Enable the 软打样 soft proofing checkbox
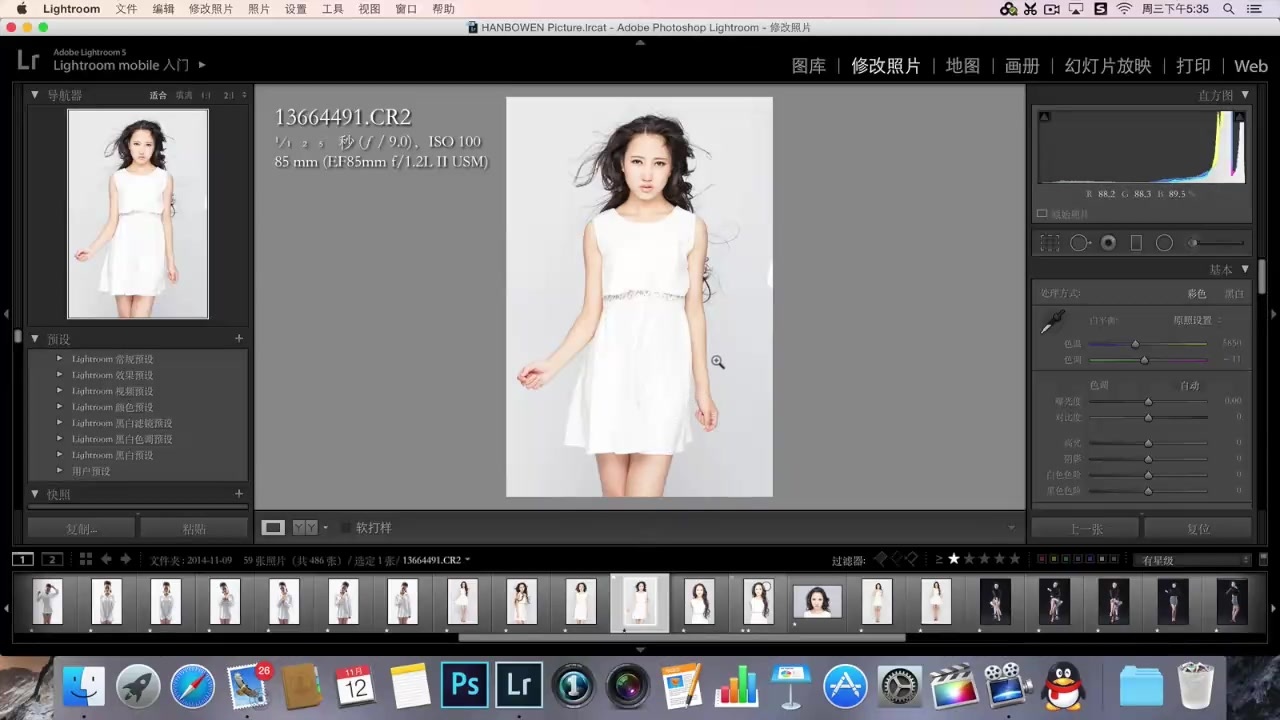Image resolution: width=1280 pixels, height=720 pixels. pyautogui.click(x=346, y=527)
